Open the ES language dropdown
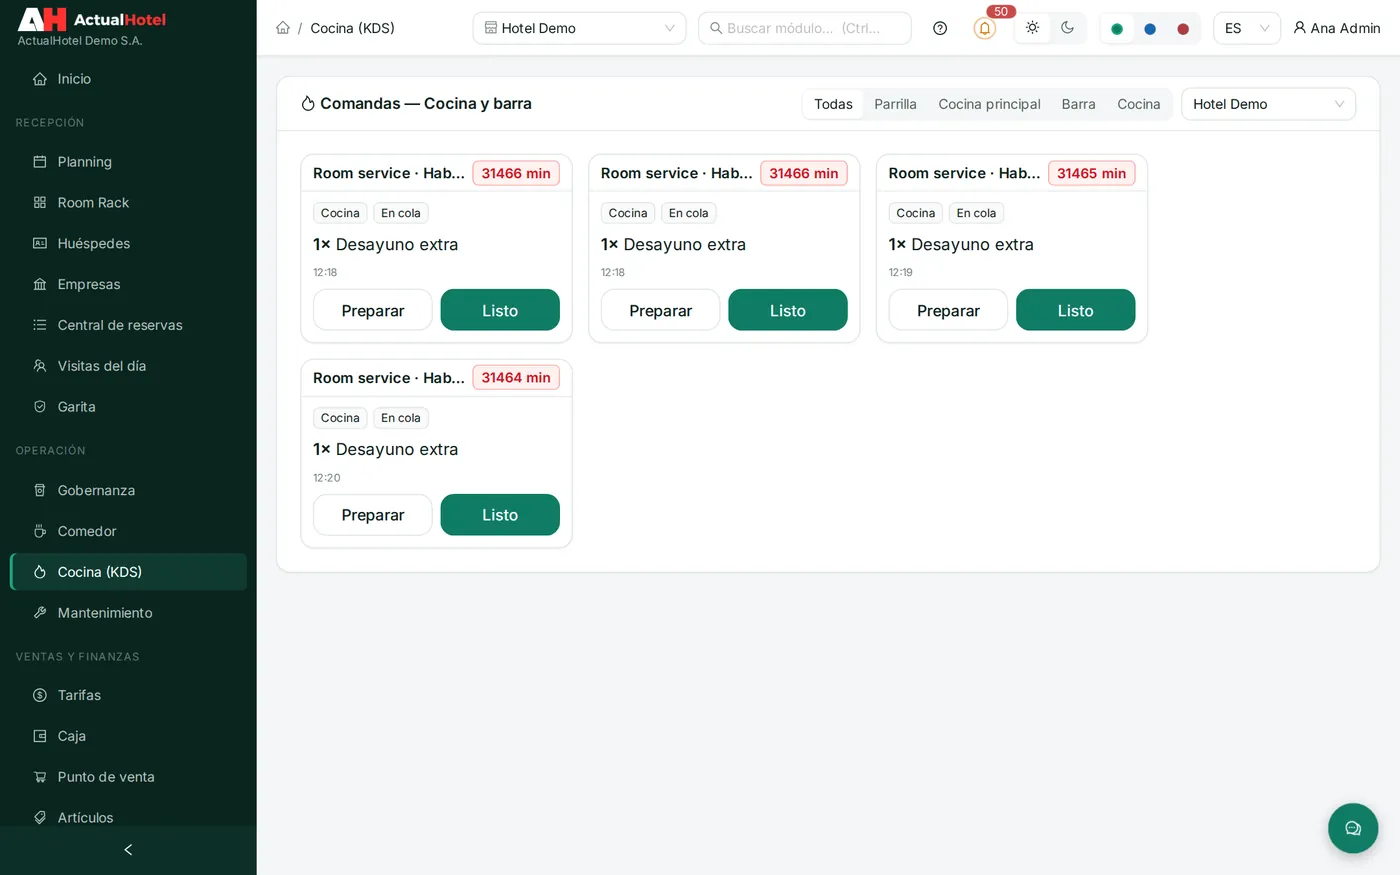 [1247, 28]
